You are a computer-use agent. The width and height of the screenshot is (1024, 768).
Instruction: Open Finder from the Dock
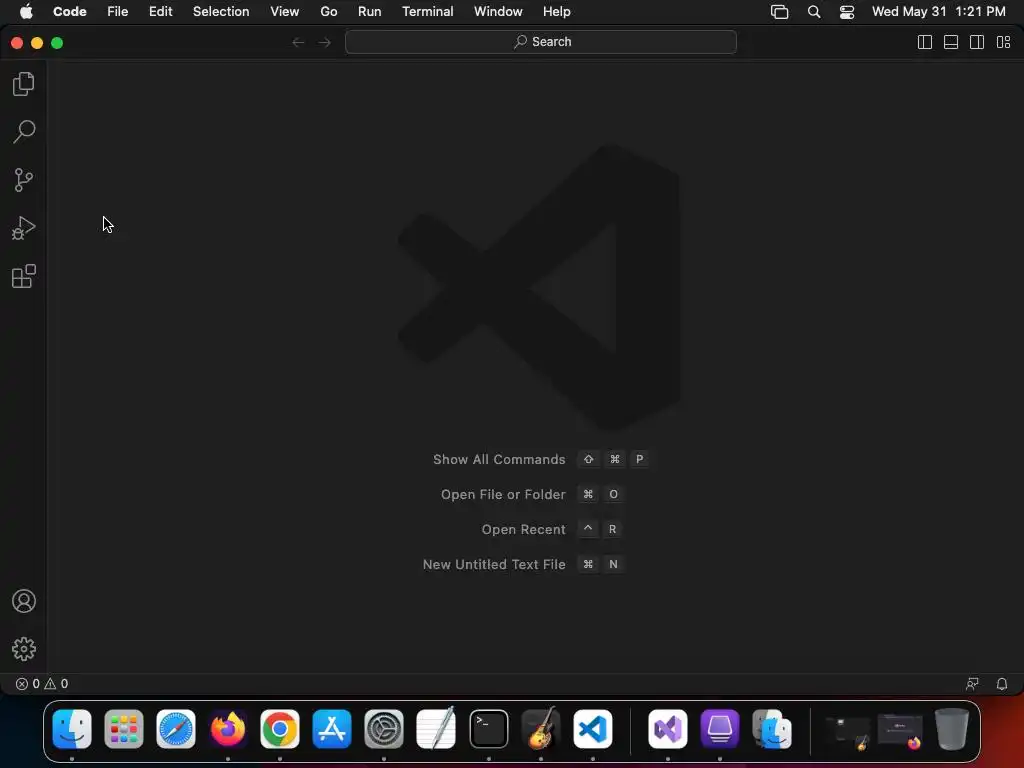(x=72, y=729)
